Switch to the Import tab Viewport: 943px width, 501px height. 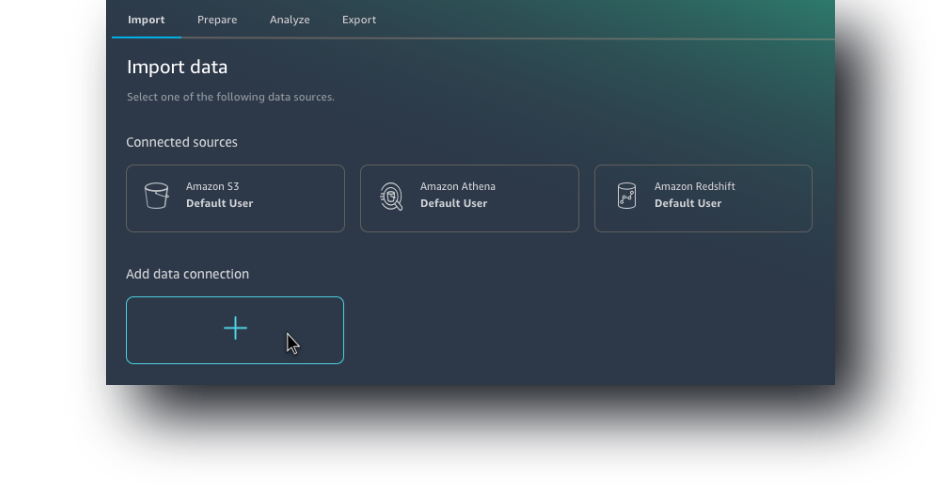tap(146, 20)
